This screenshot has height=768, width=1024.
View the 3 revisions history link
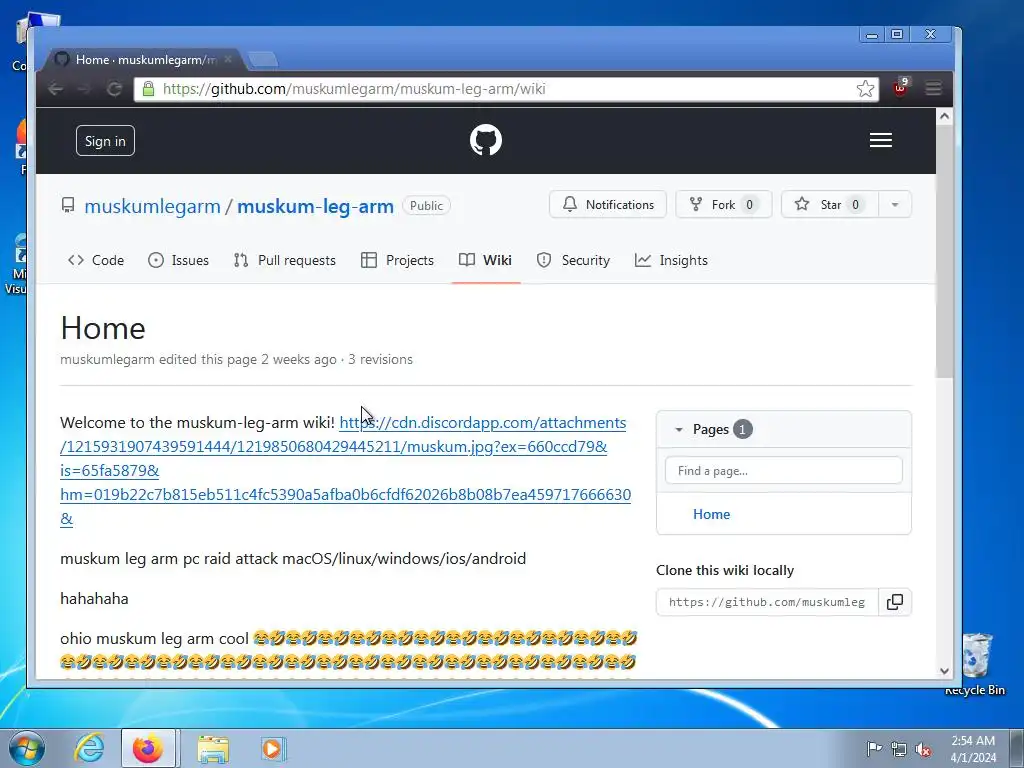380,359
